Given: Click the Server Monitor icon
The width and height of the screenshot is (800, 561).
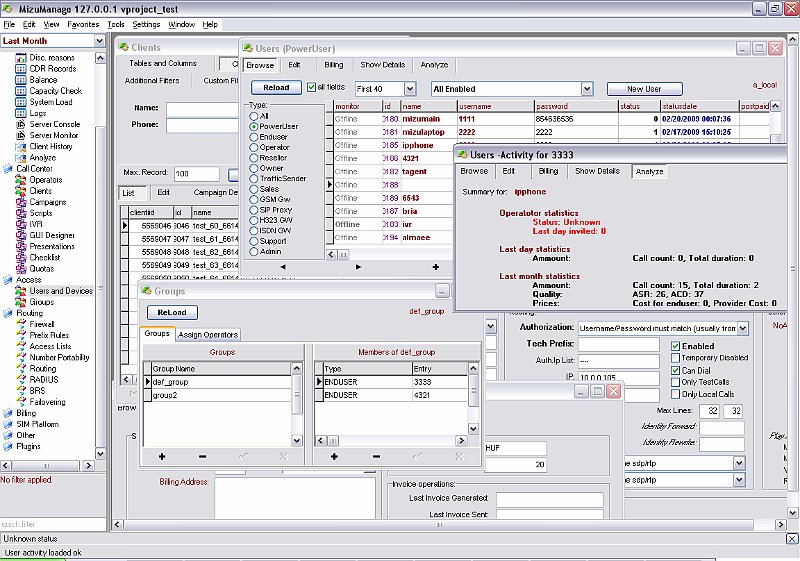Looking at the screenshot, I should pyautogui.click(x=20, y=136).
